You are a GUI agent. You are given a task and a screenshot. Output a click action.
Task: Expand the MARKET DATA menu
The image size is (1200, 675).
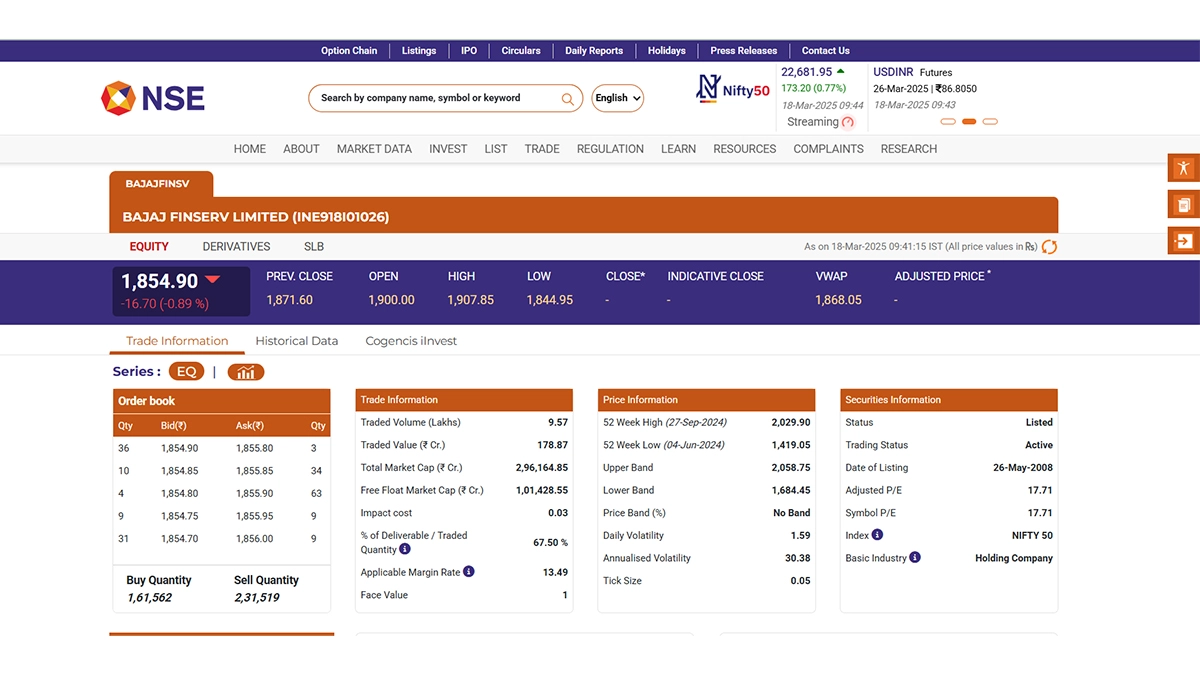point(374,149)
